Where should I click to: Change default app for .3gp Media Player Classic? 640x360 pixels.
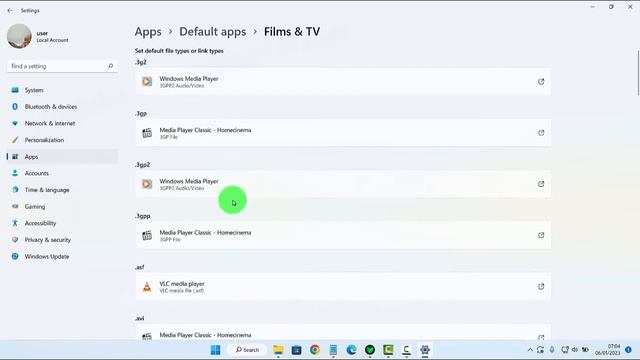tap(343, 133)
